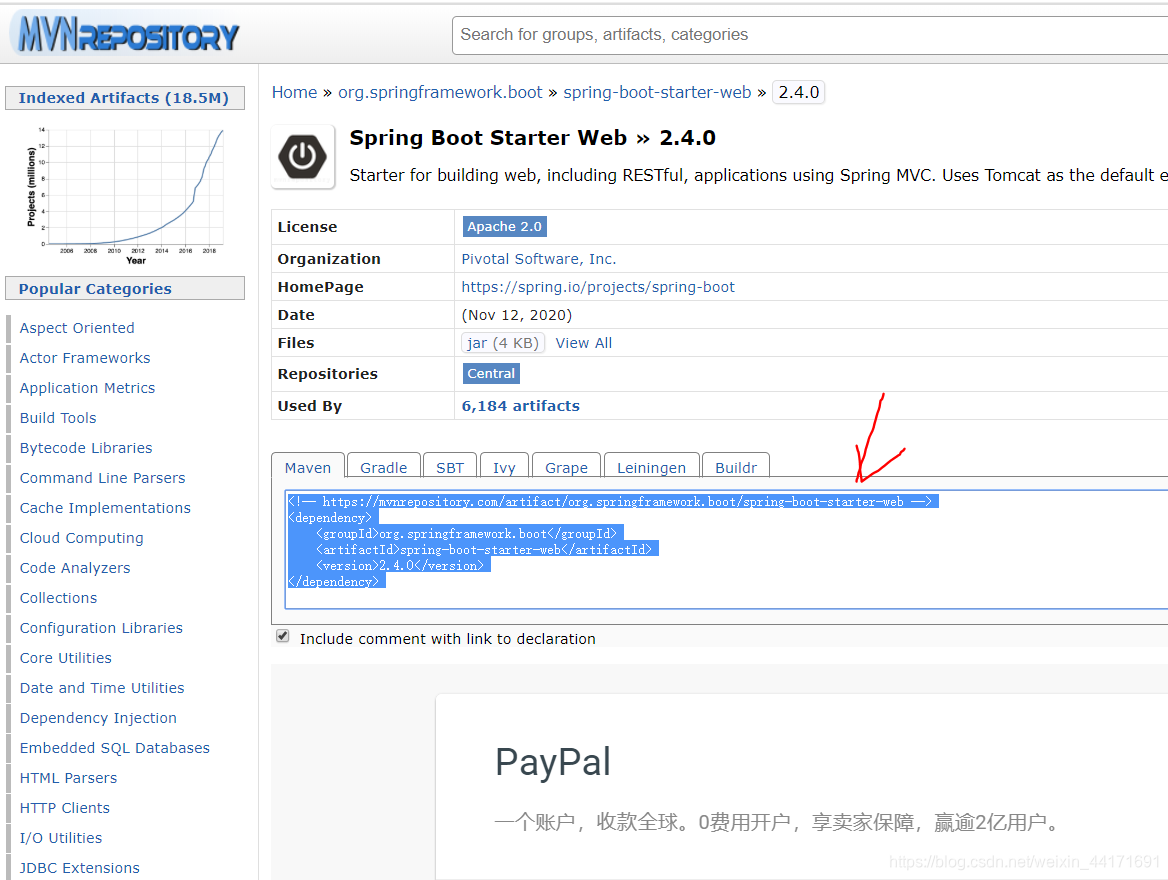Open Collections category
Image resolution: width=1168 pixels, height=880 pixels.
point(58,598)
